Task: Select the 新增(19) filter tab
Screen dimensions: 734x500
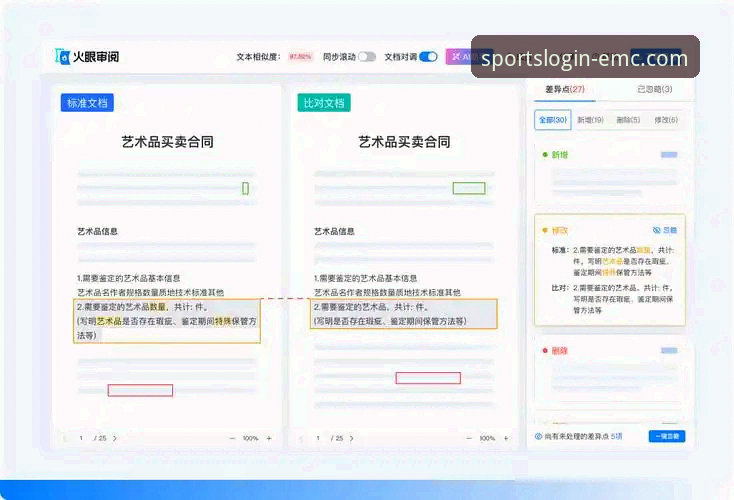Action: coord(590,120)
